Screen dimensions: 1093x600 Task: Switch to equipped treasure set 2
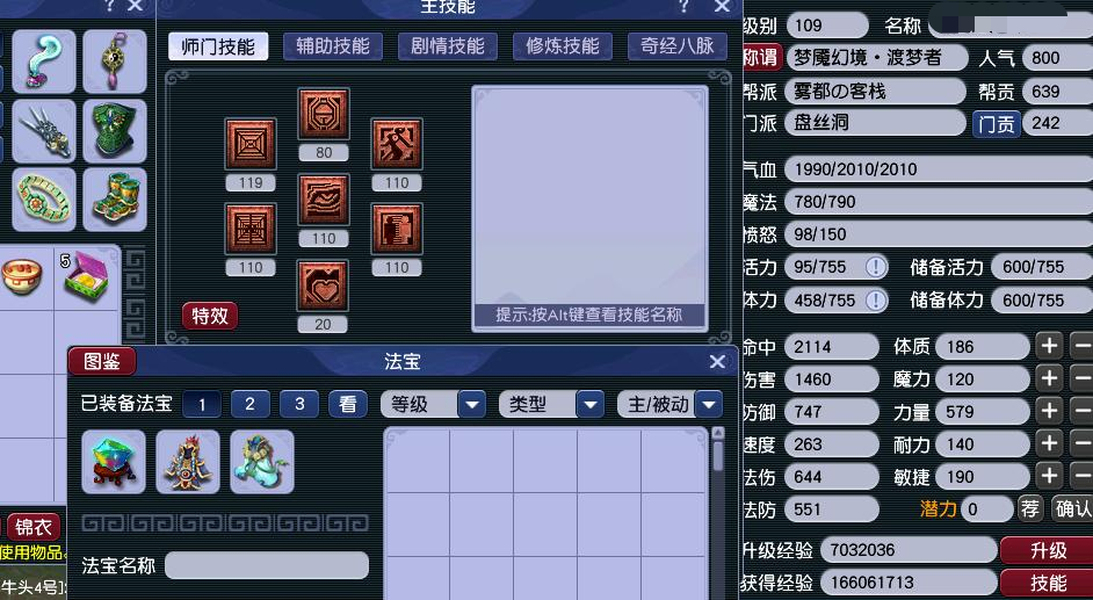pyautogui.click(x=250, y=404)
